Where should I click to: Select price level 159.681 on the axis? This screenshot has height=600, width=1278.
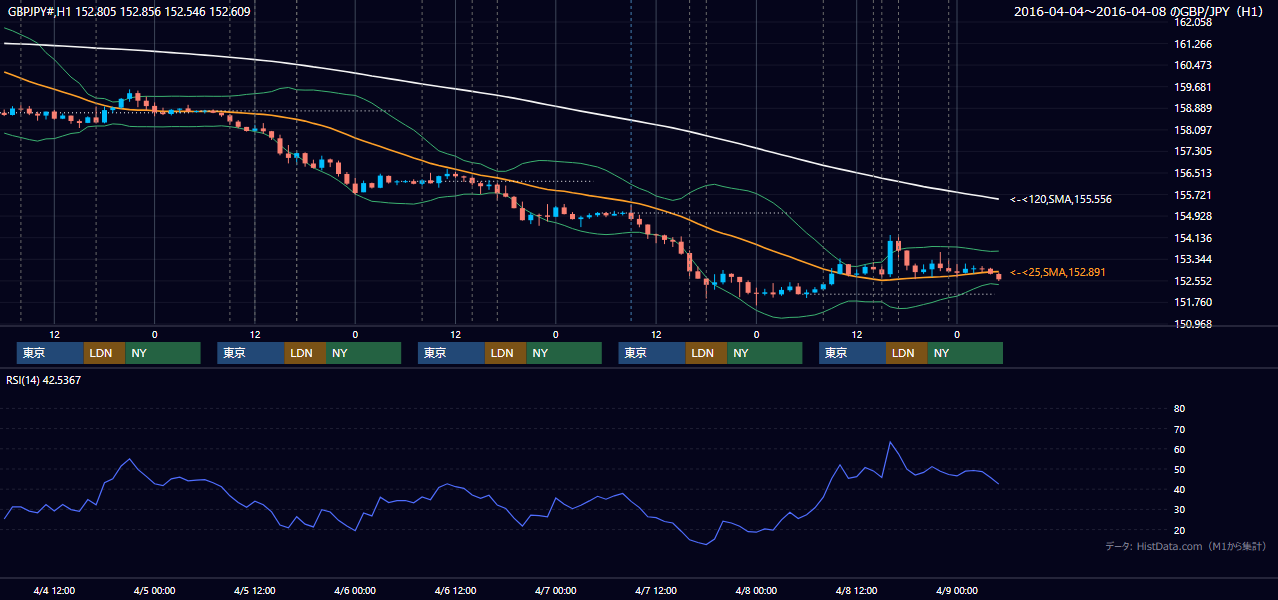(1193, 87)
